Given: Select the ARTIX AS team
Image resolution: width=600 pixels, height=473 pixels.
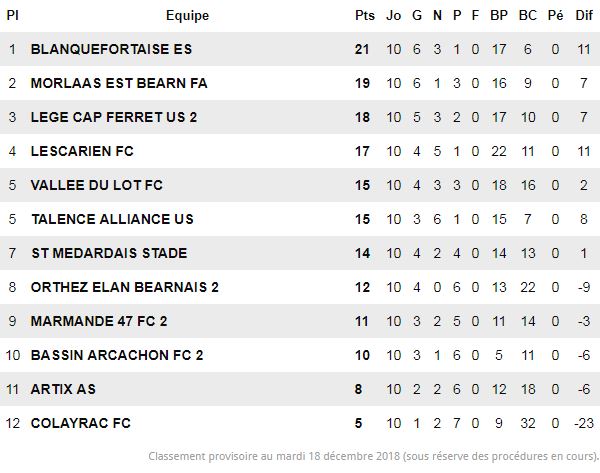Looking at the screenshot, I should (x=63, y=389).
